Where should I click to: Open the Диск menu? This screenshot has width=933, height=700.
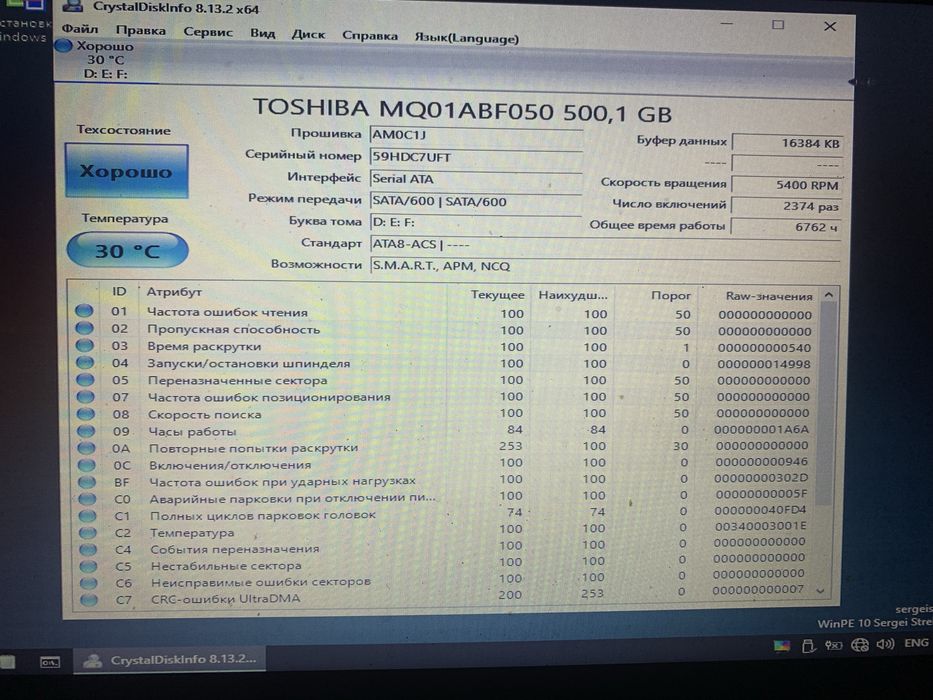point(308,34)
